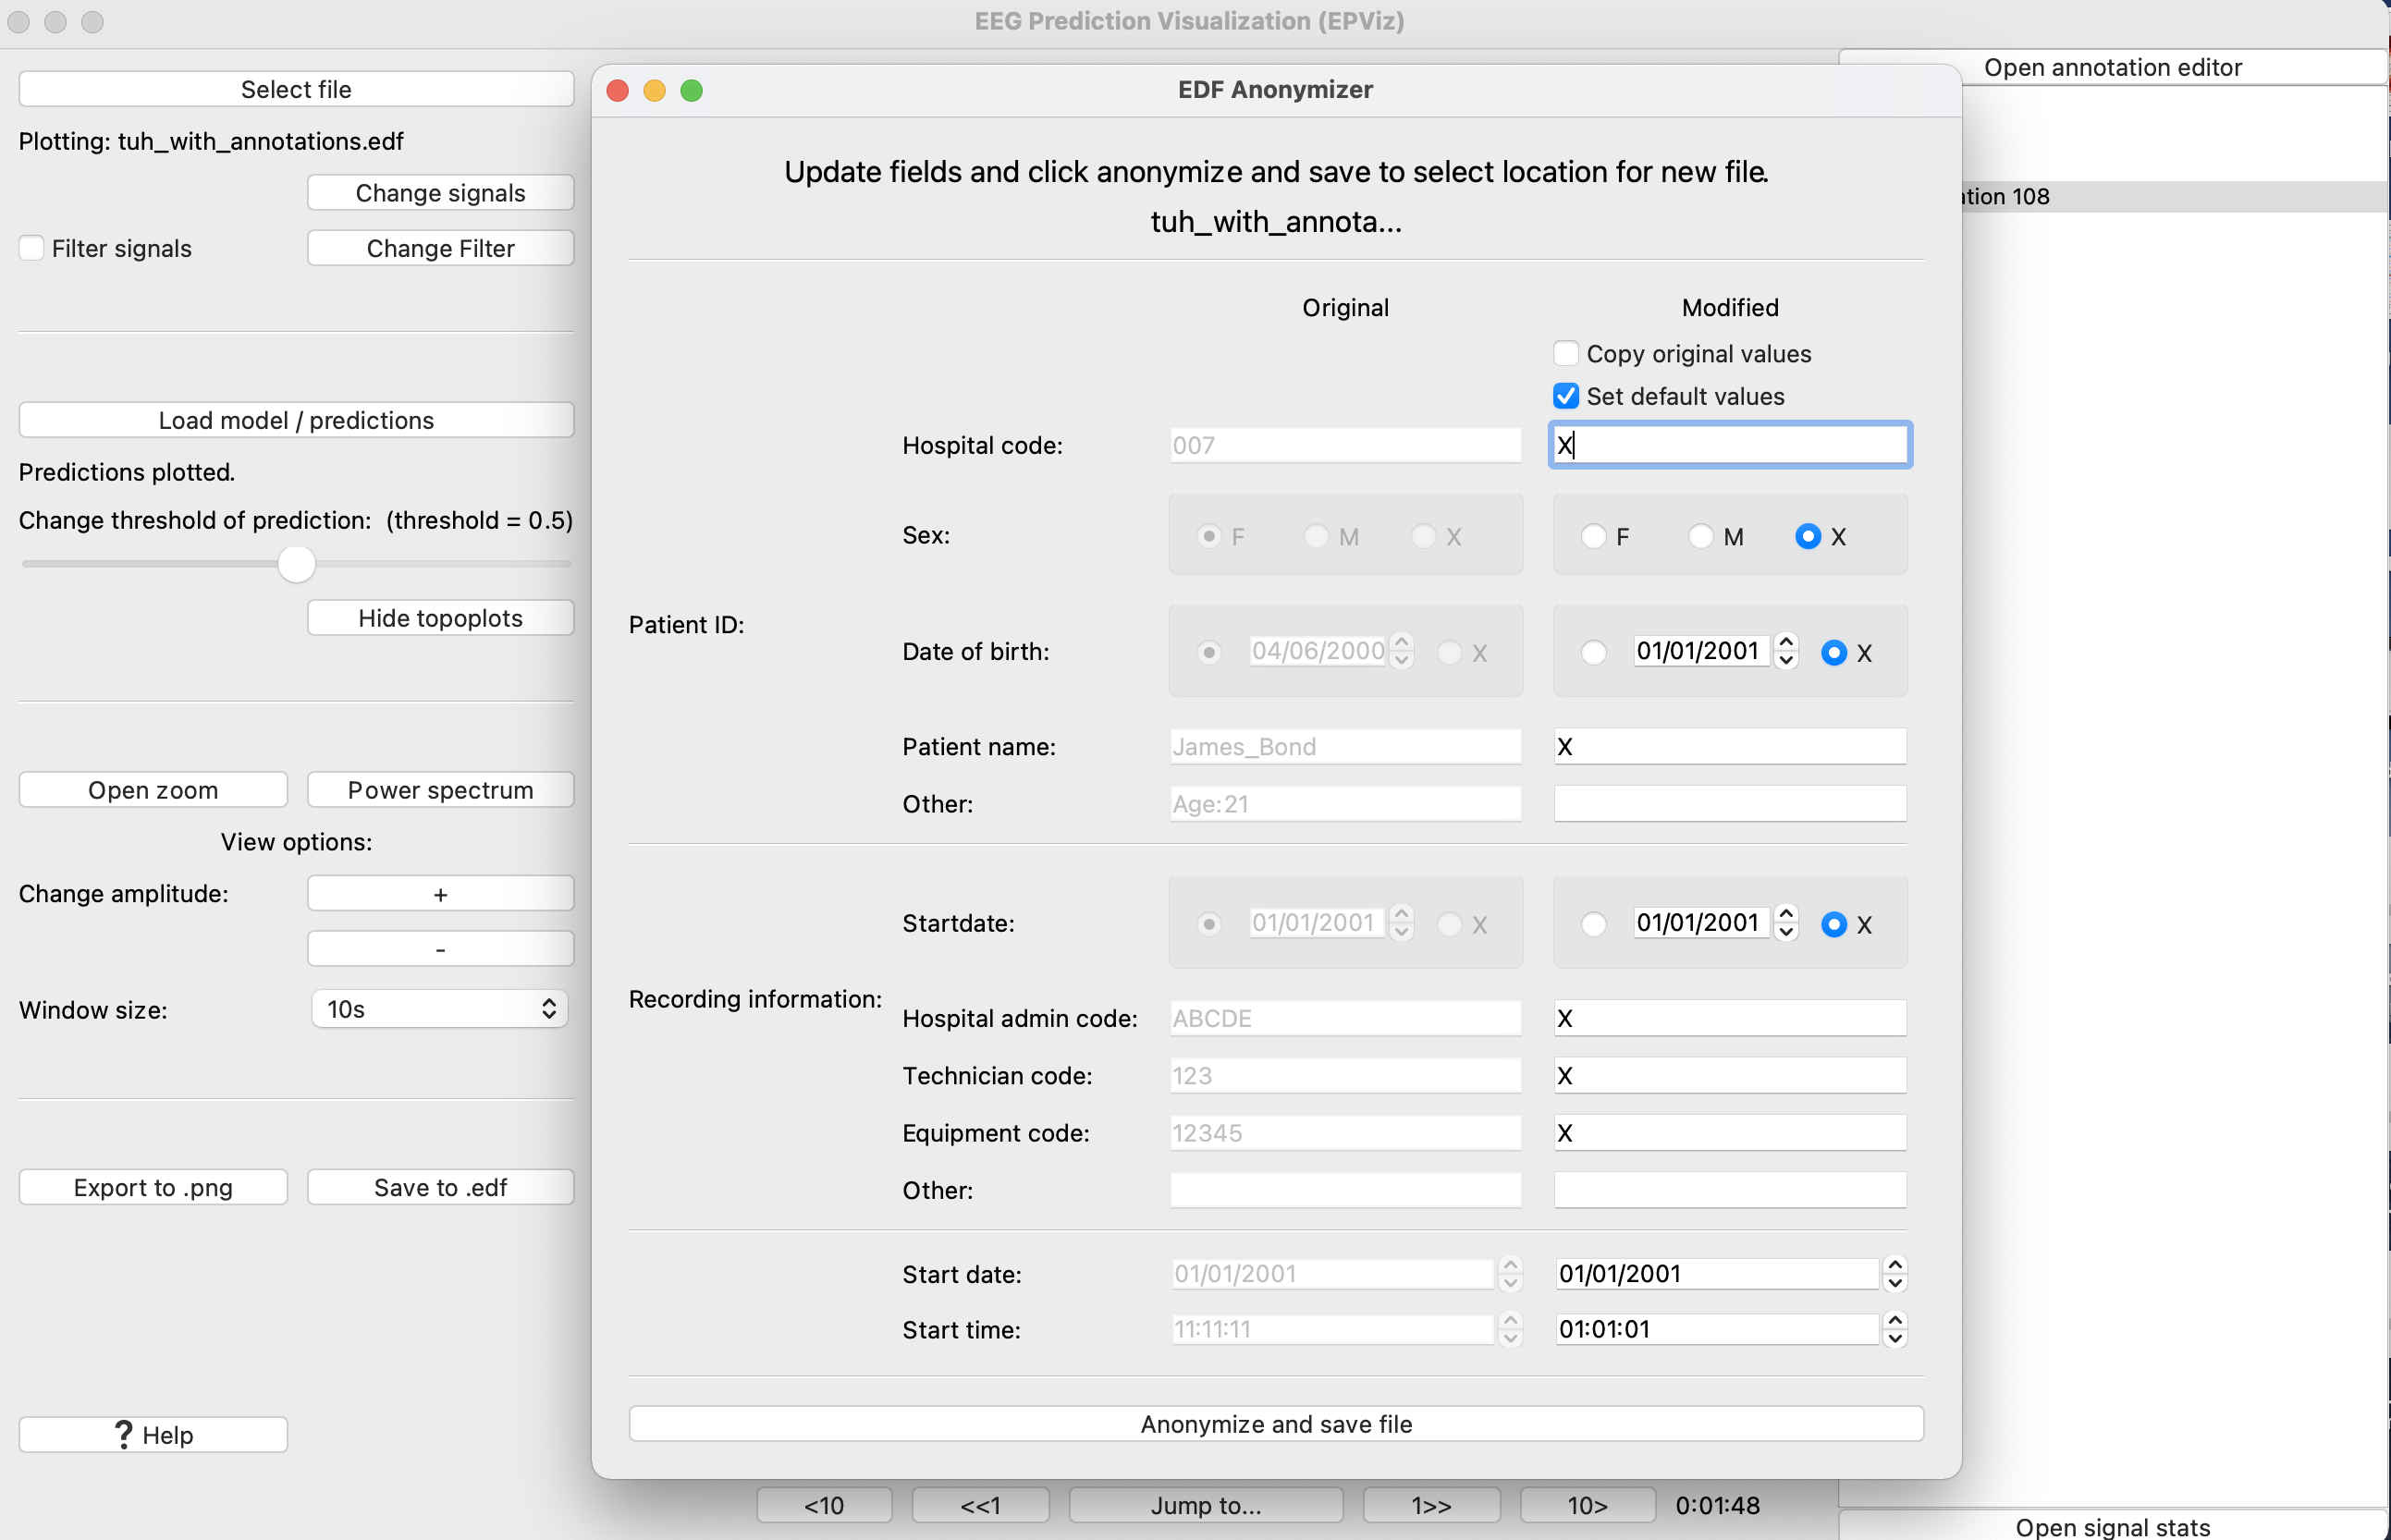This screenshot has width=2391, height=1540.
Task: Jump back ten windows with <10
Action: (x=824, y=1504)
